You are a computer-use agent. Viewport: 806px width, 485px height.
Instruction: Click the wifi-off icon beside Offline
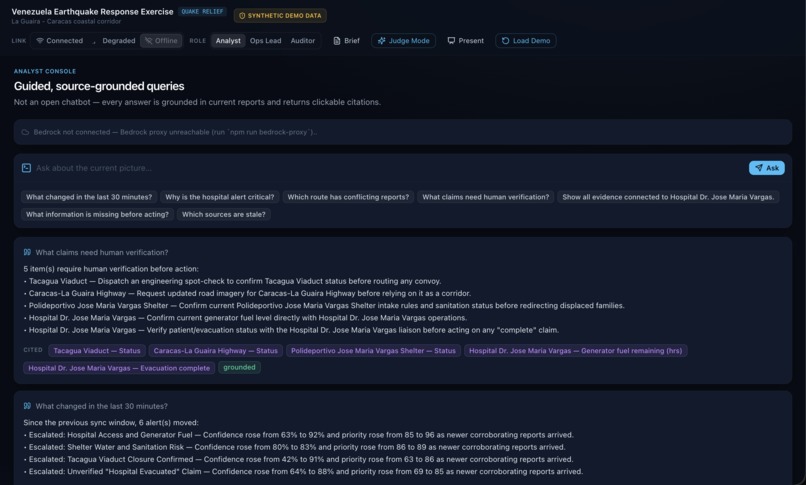[x=149, y=41]
